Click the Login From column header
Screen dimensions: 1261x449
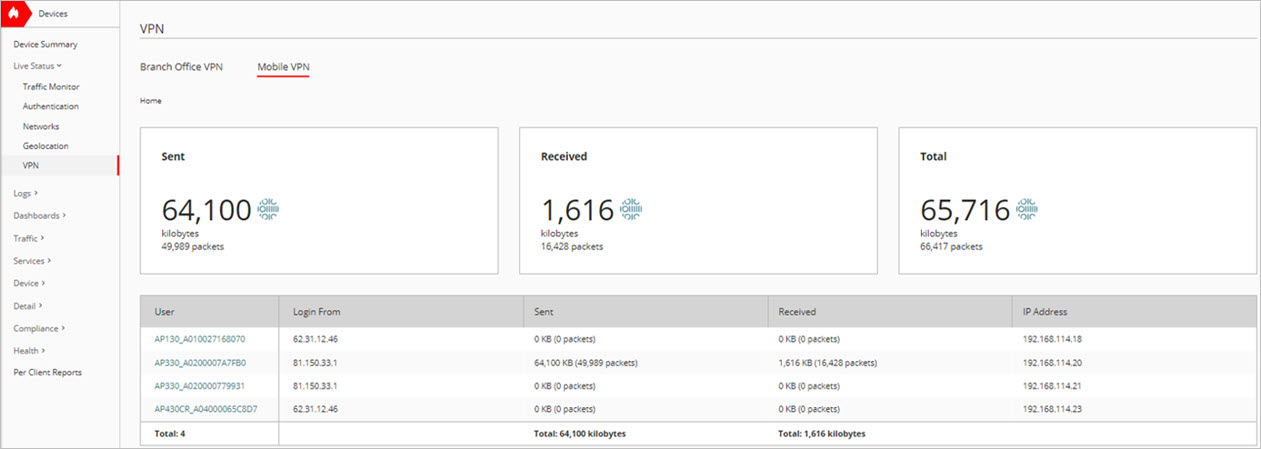400,312
